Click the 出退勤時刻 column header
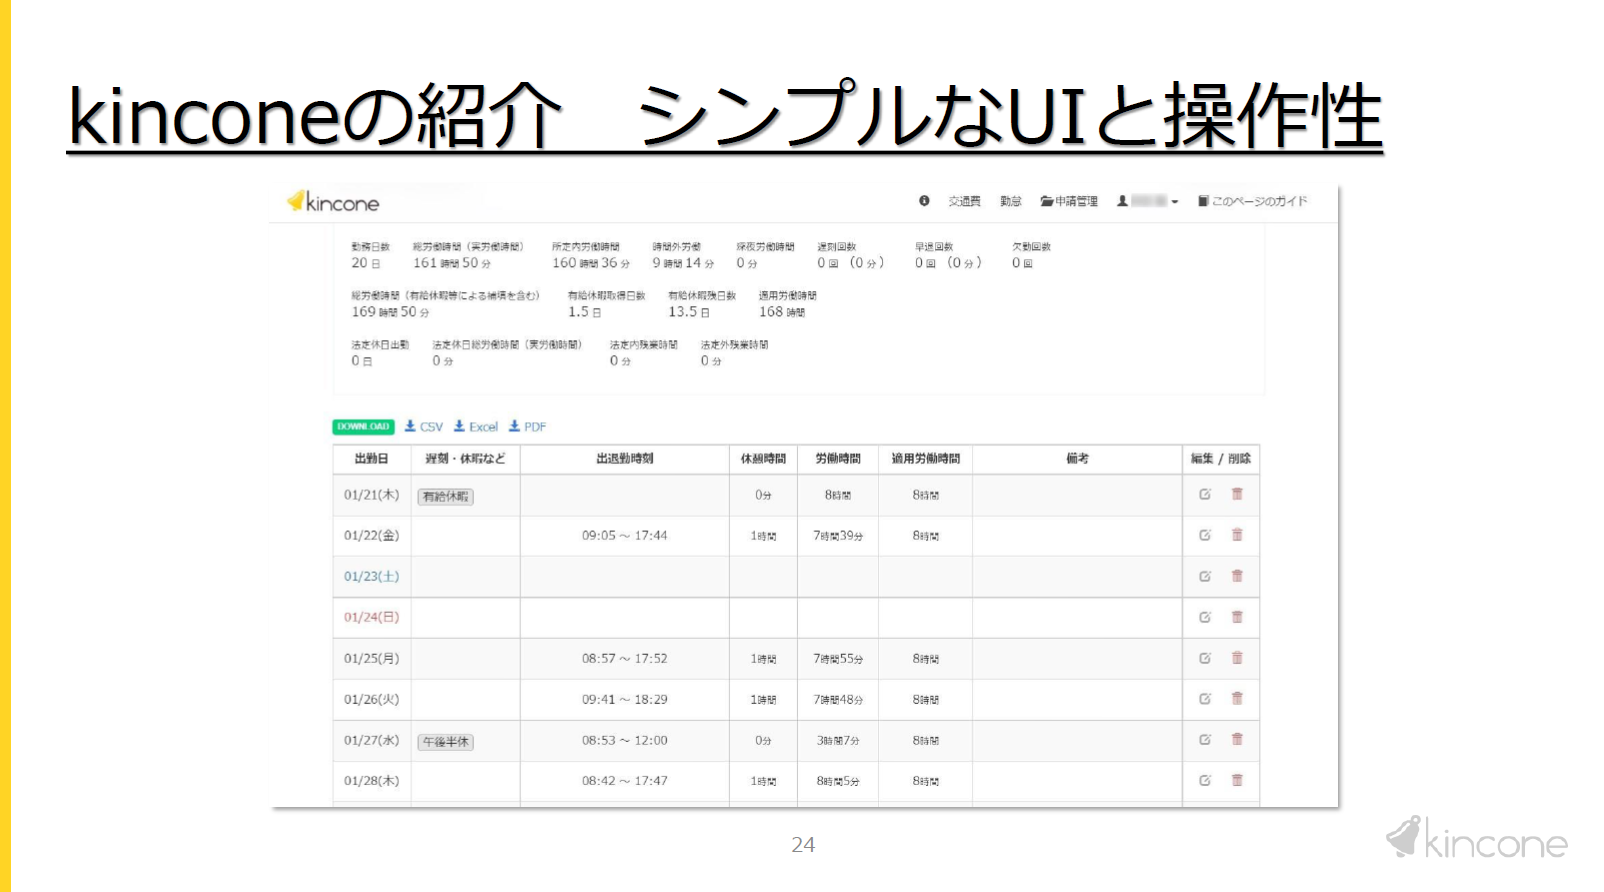 (x=625, y=459)
